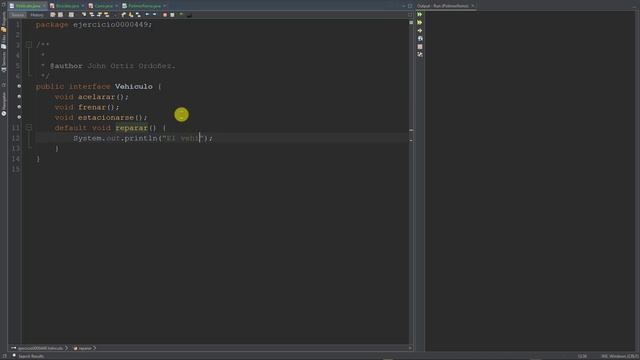Screen dimensions: 640x360
Task: Open Search Results in status bar
Action: pos(28,356)
